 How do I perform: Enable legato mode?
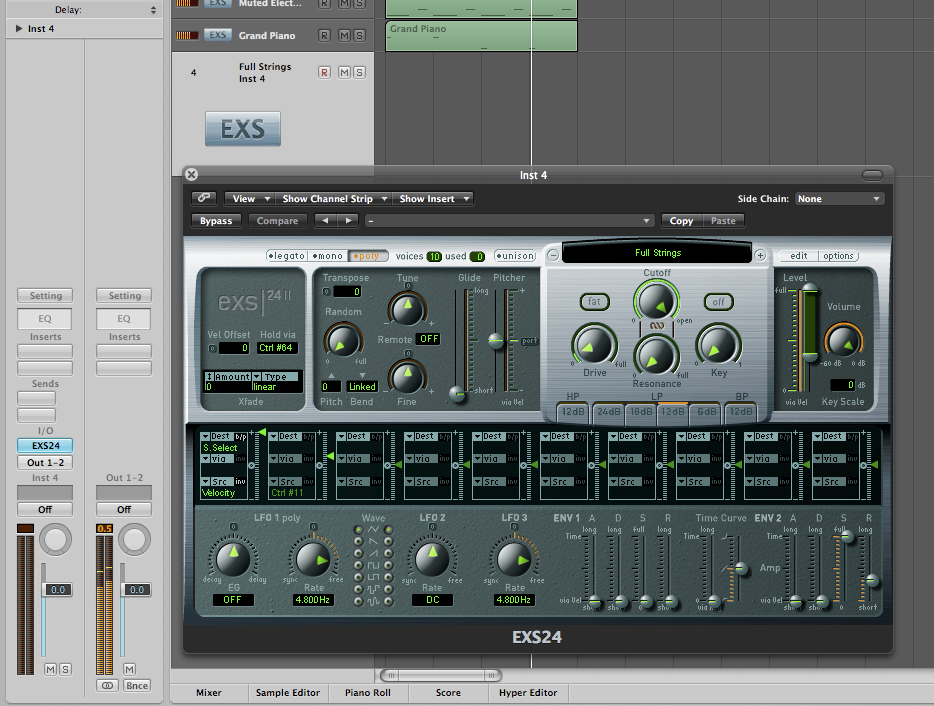pos(287,256)
